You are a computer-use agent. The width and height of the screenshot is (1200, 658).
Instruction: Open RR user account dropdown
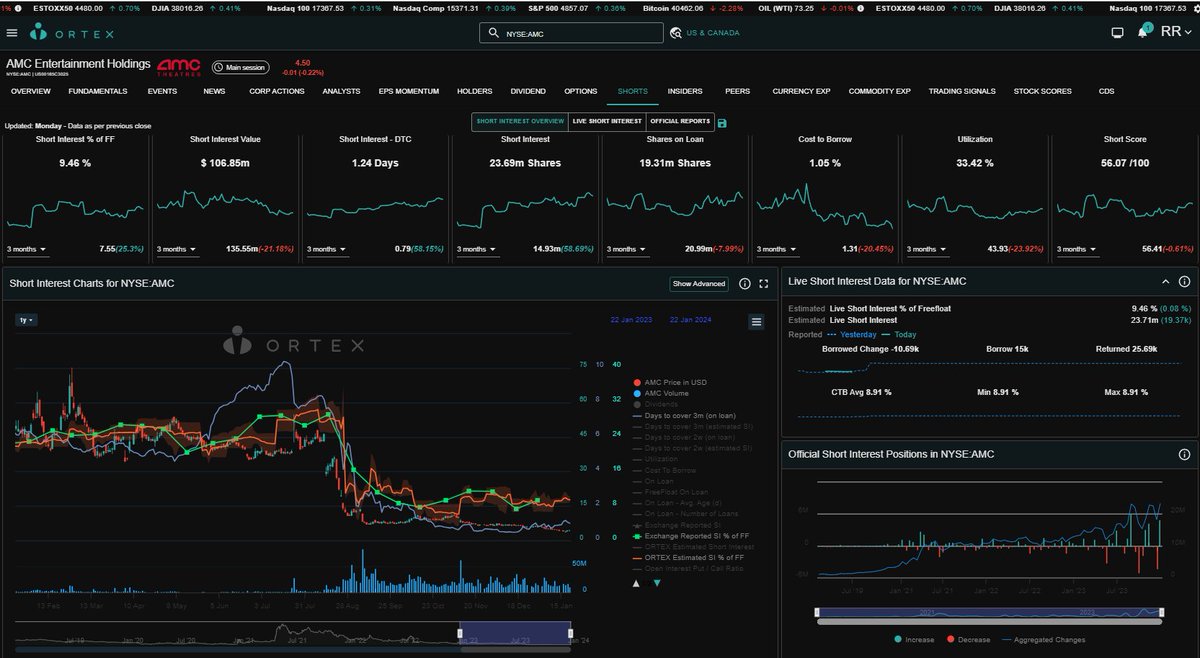(x=1177, y=32)
